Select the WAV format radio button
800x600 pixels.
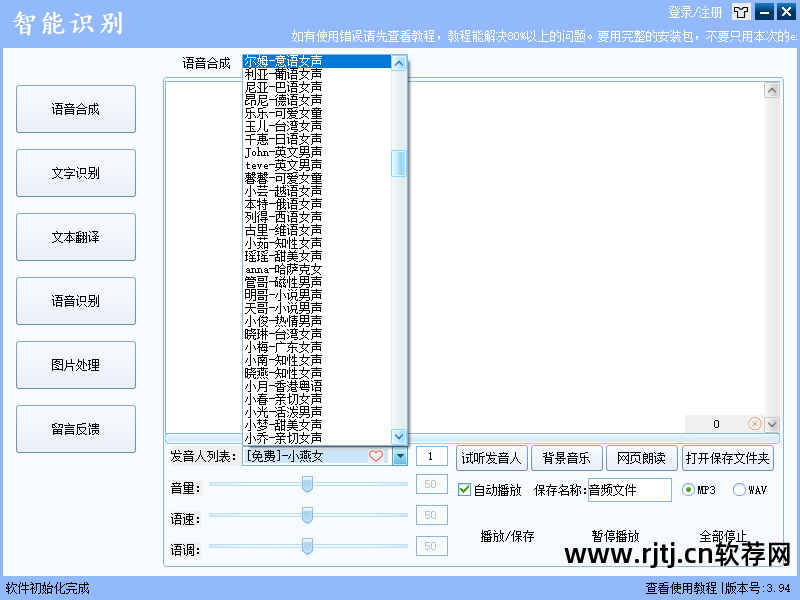pos(739,490)
